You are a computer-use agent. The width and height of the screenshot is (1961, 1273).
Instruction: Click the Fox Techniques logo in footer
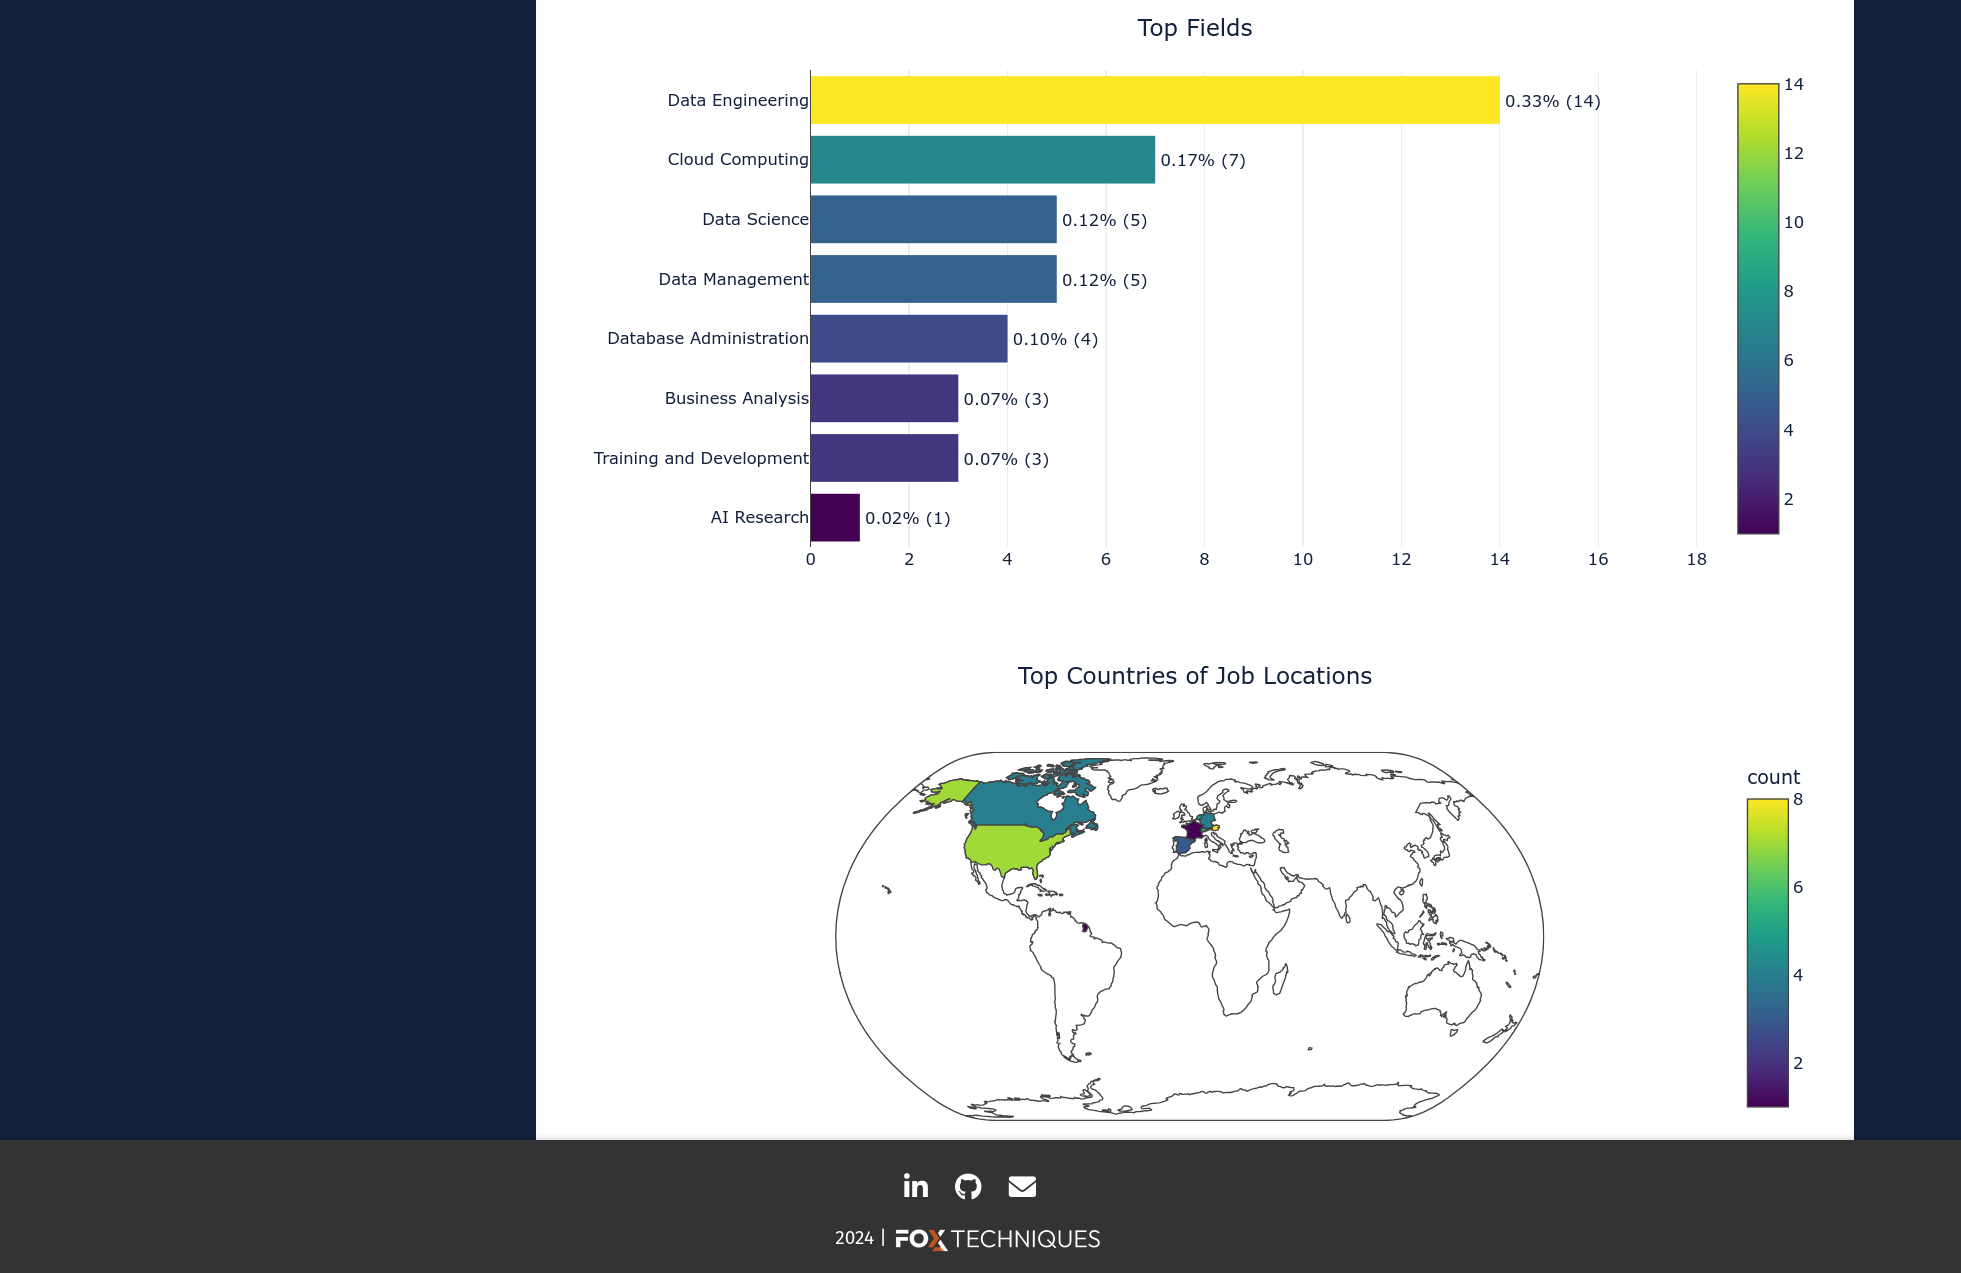pos(997,1239)
